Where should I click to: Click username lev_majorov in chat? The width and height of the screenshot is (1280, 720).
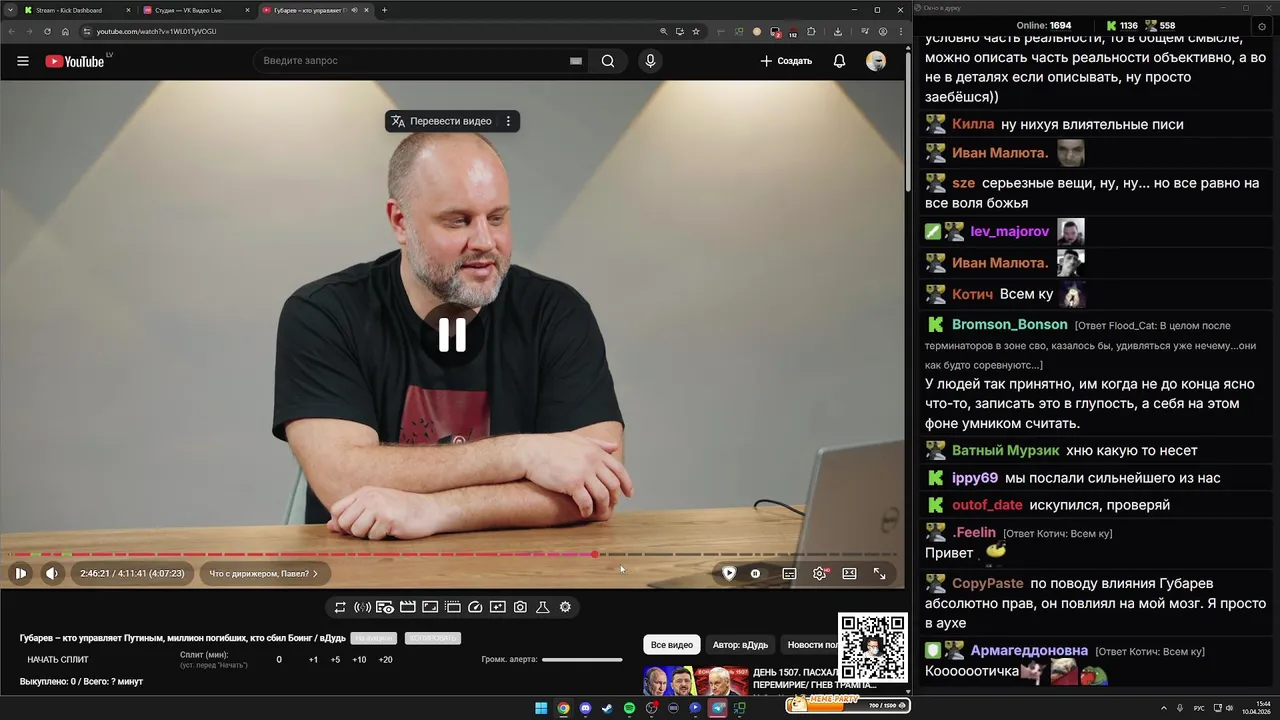point(1009,232)
